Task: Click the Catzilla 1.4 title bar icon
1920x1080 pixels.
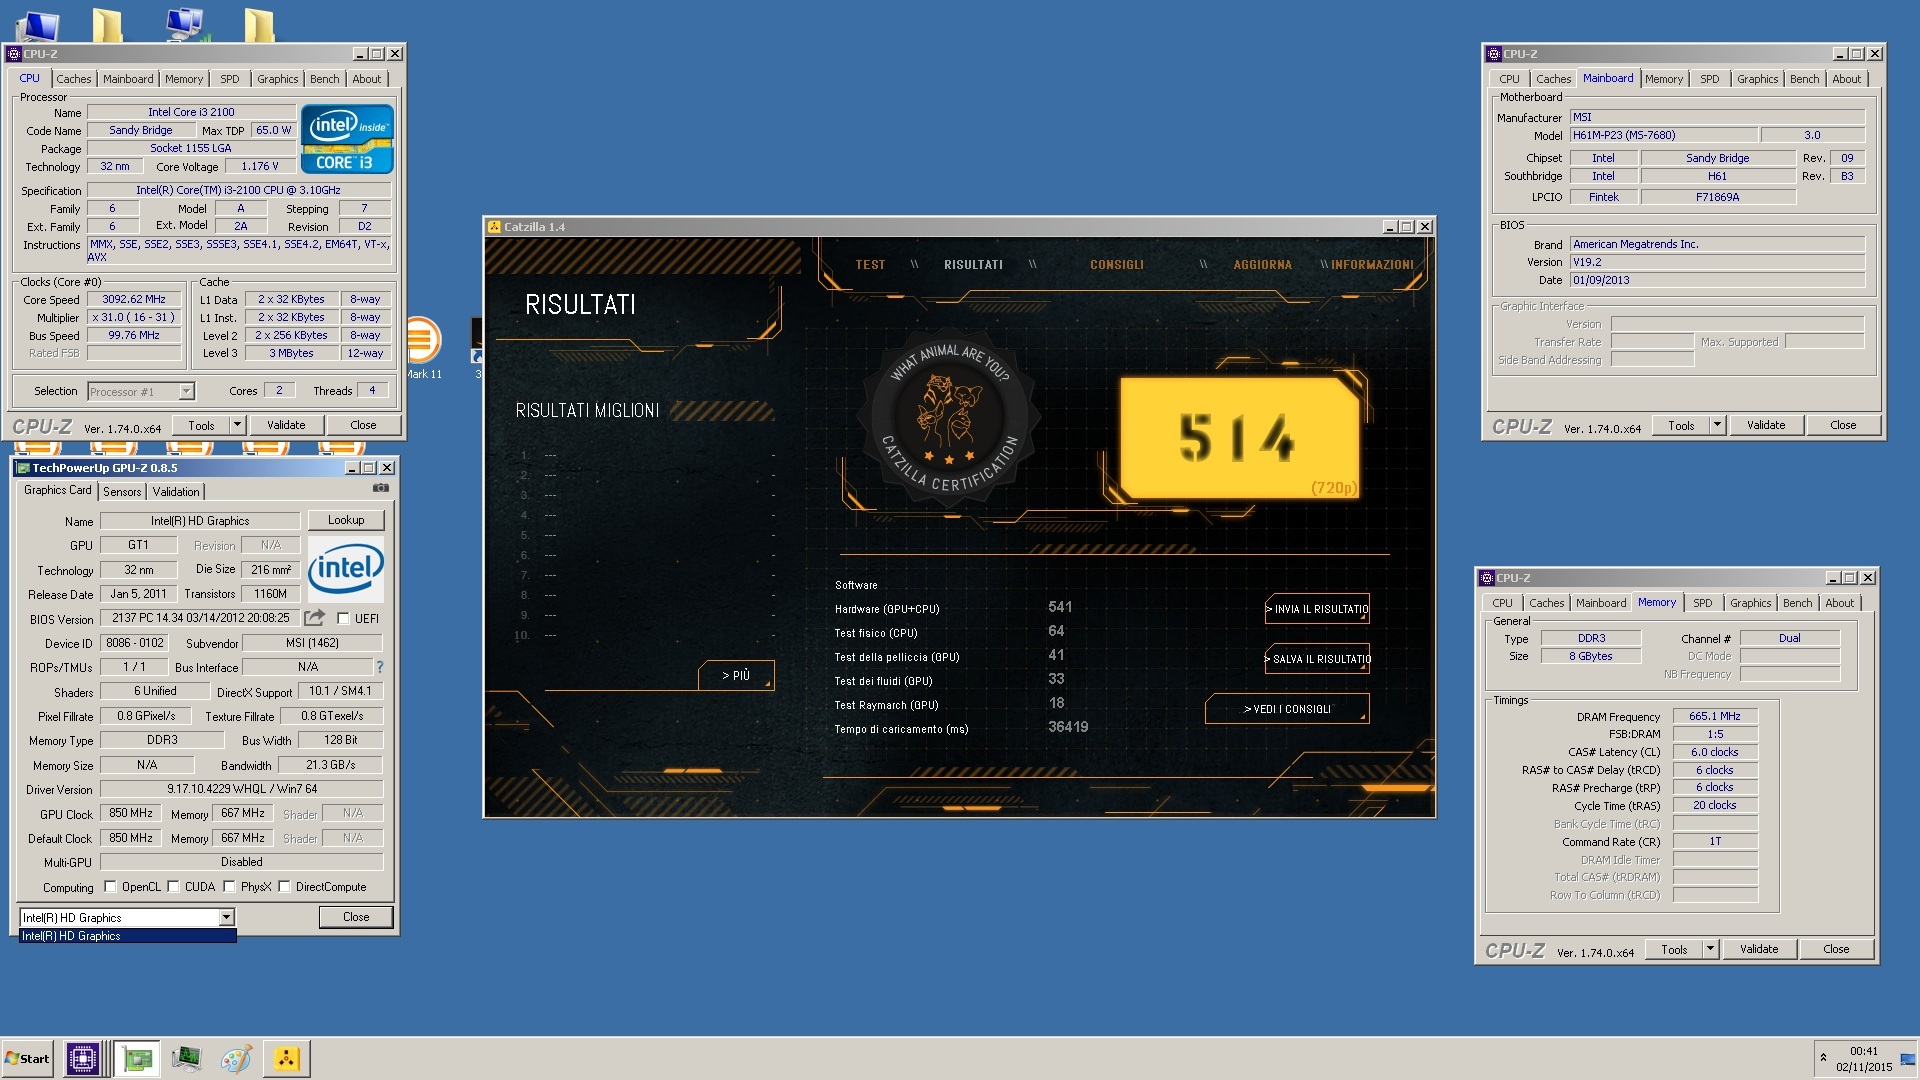Action: point(494,227)
